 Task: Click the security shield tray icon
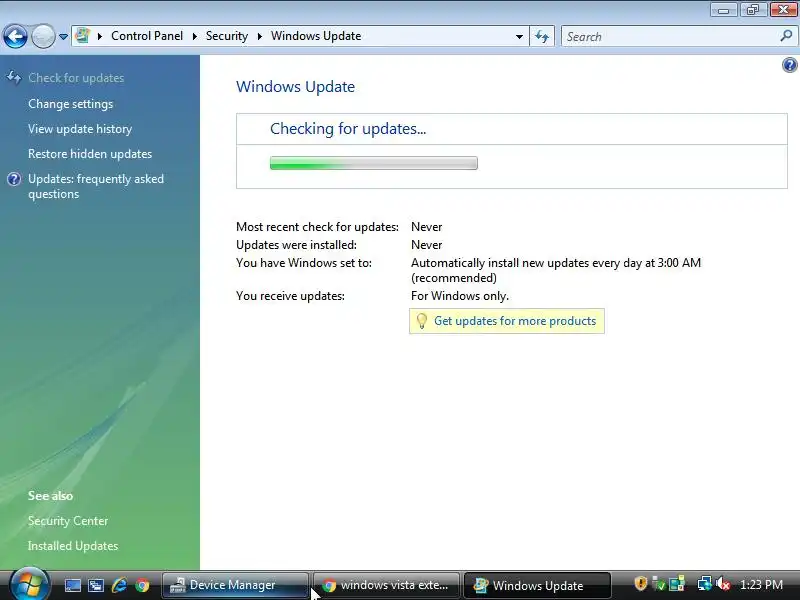pos(640,584)
